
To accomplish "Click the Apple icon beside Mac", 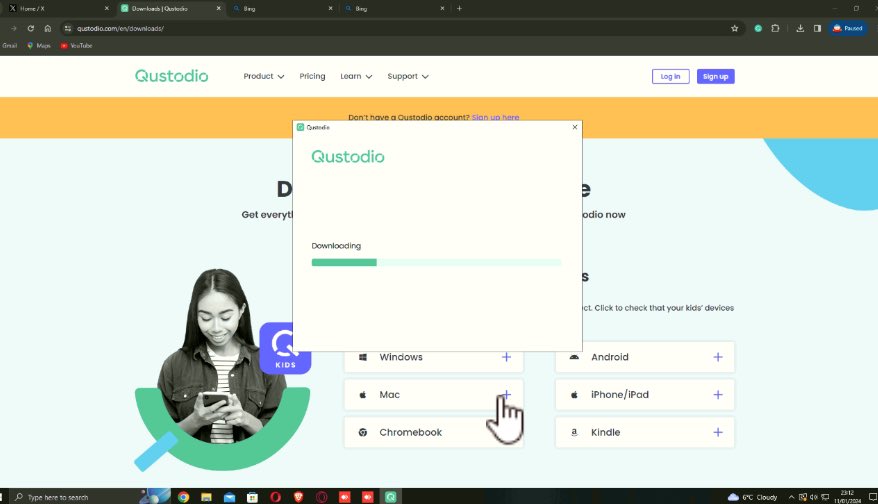I will [363, 394].
